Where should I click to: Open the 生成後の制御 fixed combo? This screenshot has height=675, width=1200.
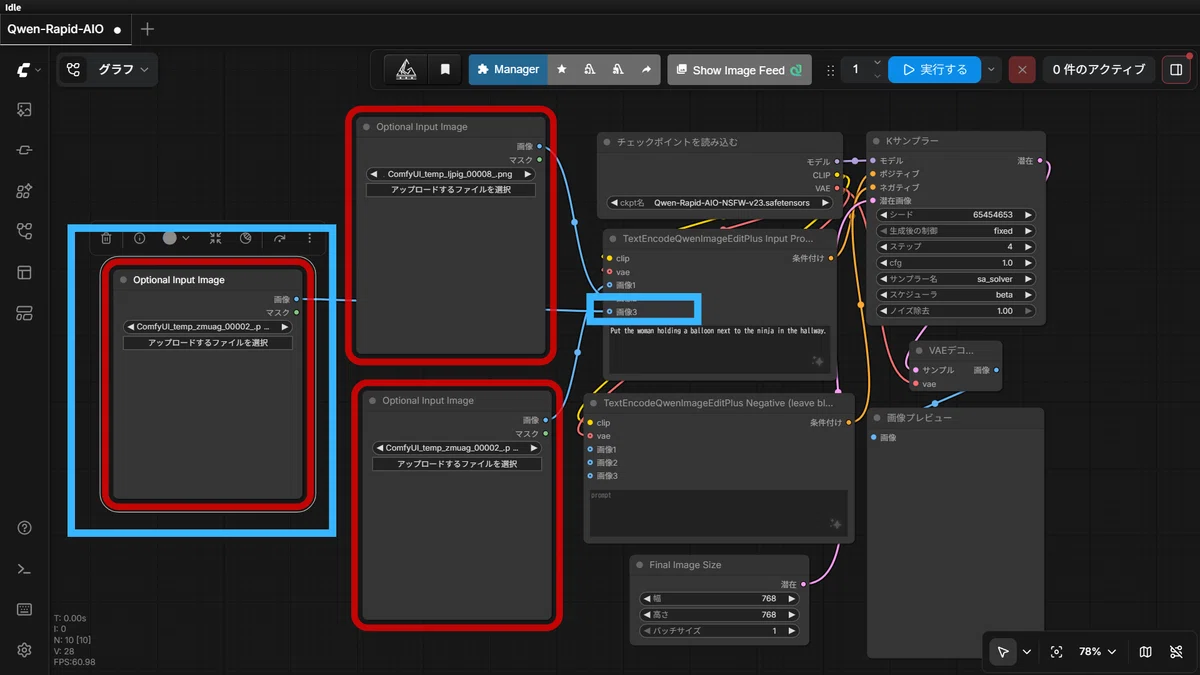pyautogui.click(x=955, y=230)
